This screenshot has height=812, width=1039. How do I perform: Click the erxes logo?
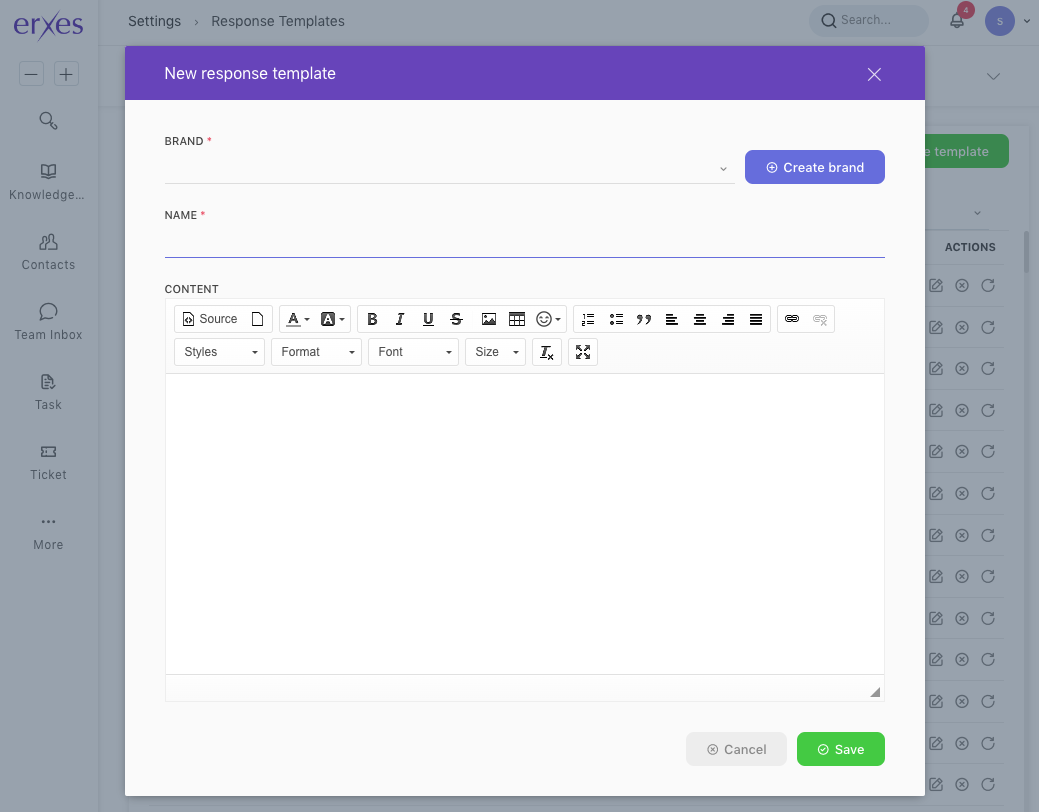48,25
